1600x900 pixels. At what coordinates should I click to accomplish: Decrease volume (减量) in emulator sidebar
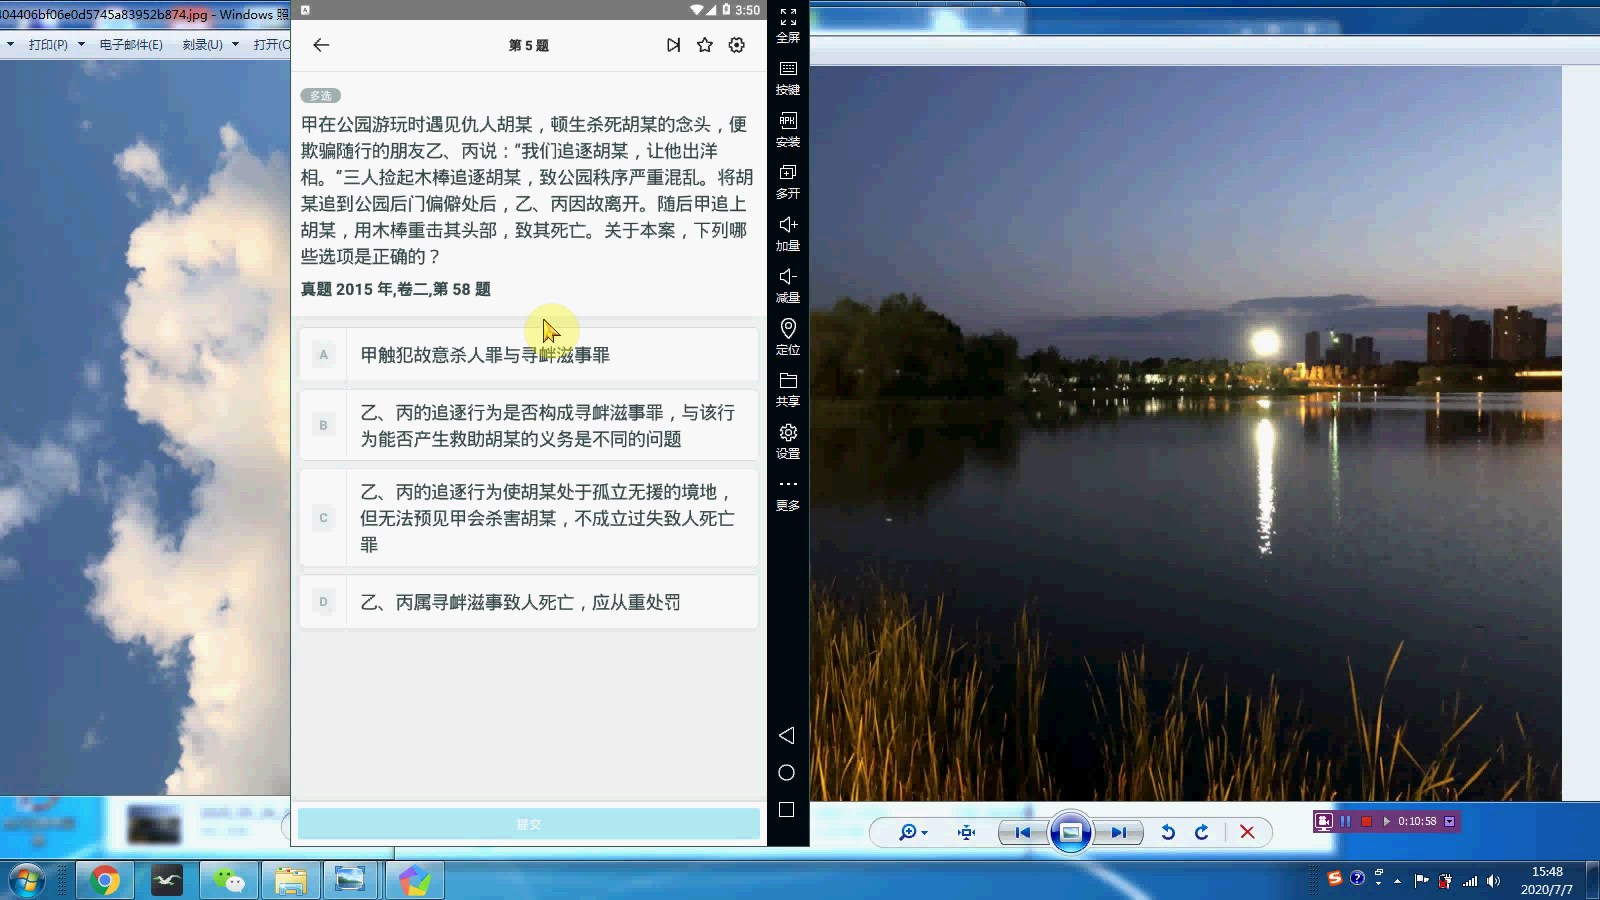coord(788,286)
